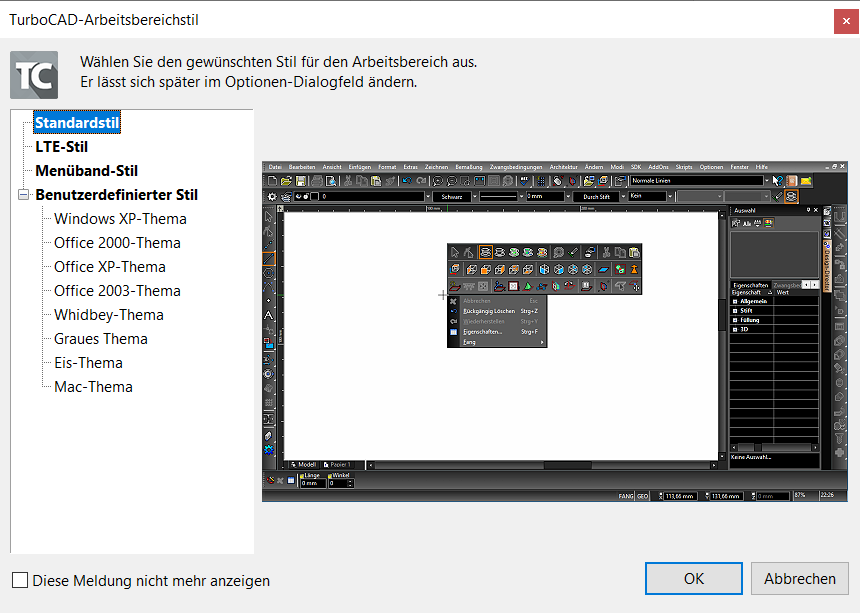Select the LTE-Stil option
The image size is (860, 613).
(61, 146)
